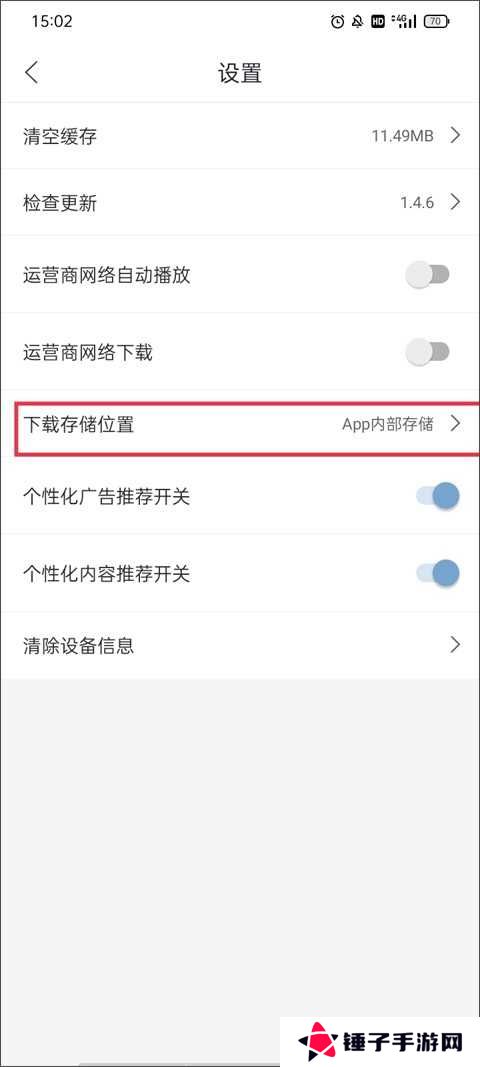Open chevron next to 11.49MB cache
The image size is (480, 1067).
coord(455,135)
